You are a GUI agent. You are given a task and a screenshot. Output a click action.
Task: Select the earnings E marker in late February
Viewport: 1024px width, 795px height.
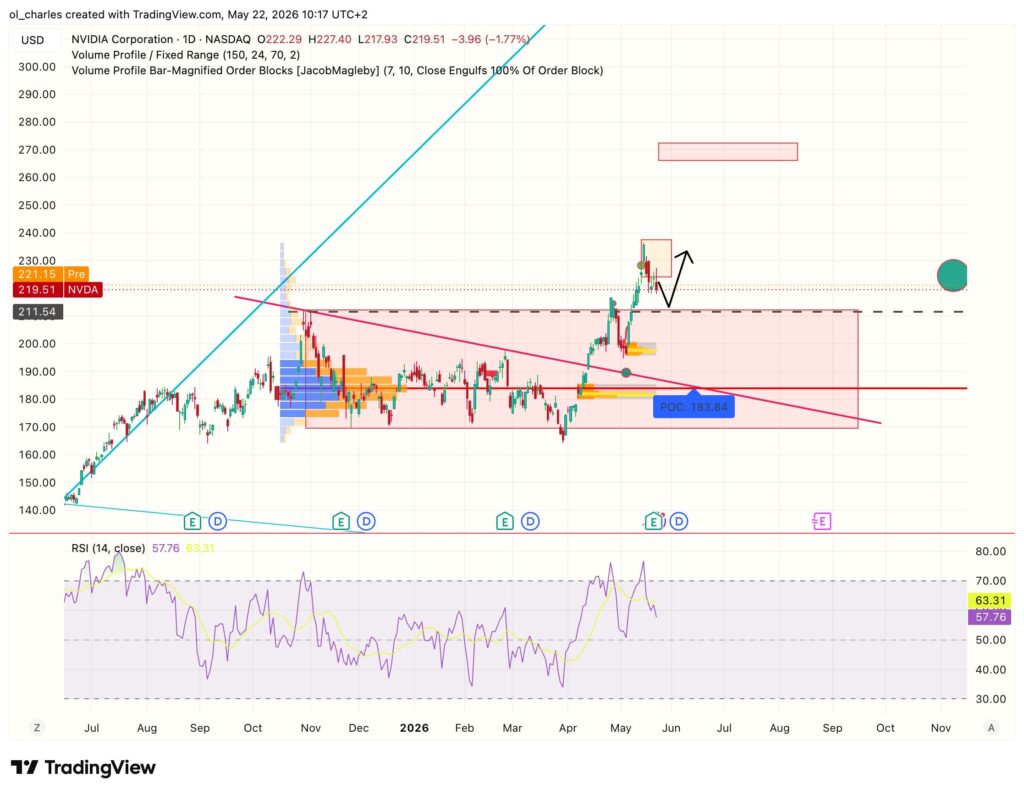[504, 521]
